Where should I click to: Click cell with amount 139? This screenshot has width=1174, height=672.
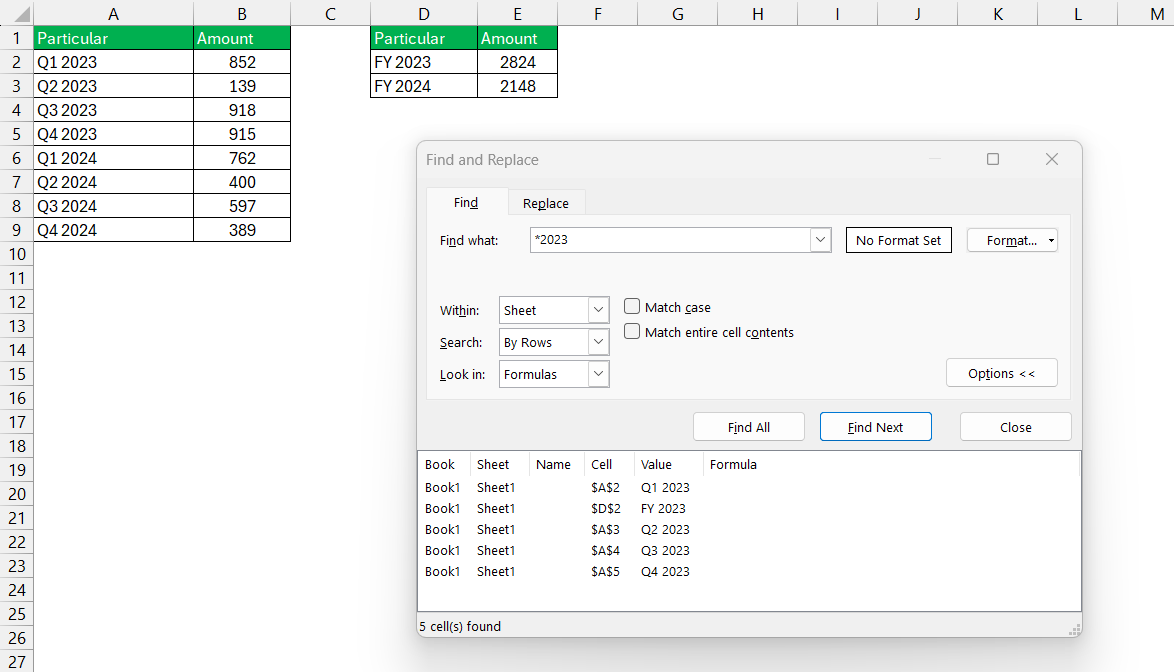(242, 86)
